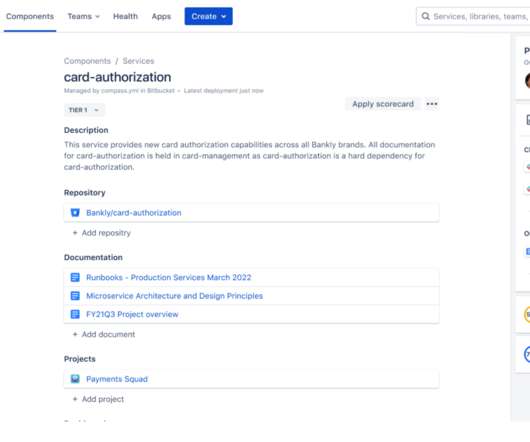Click the Payments Squad project icon
Screen dimensions: 530x442
click(75, 379)
